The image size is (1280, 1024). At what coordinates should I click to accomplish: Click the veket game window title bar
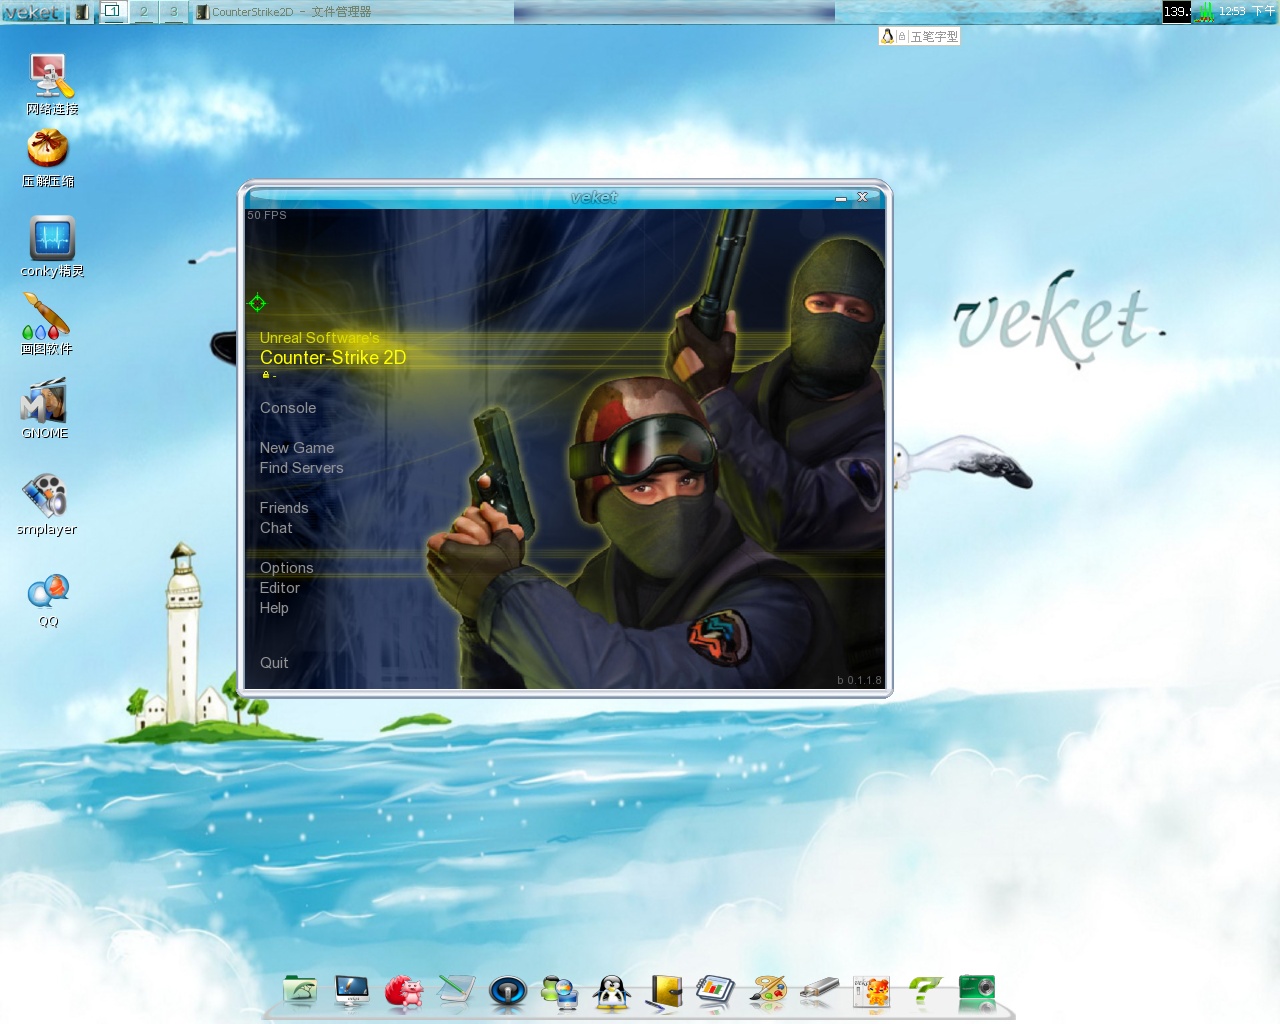tap(565, 197)
